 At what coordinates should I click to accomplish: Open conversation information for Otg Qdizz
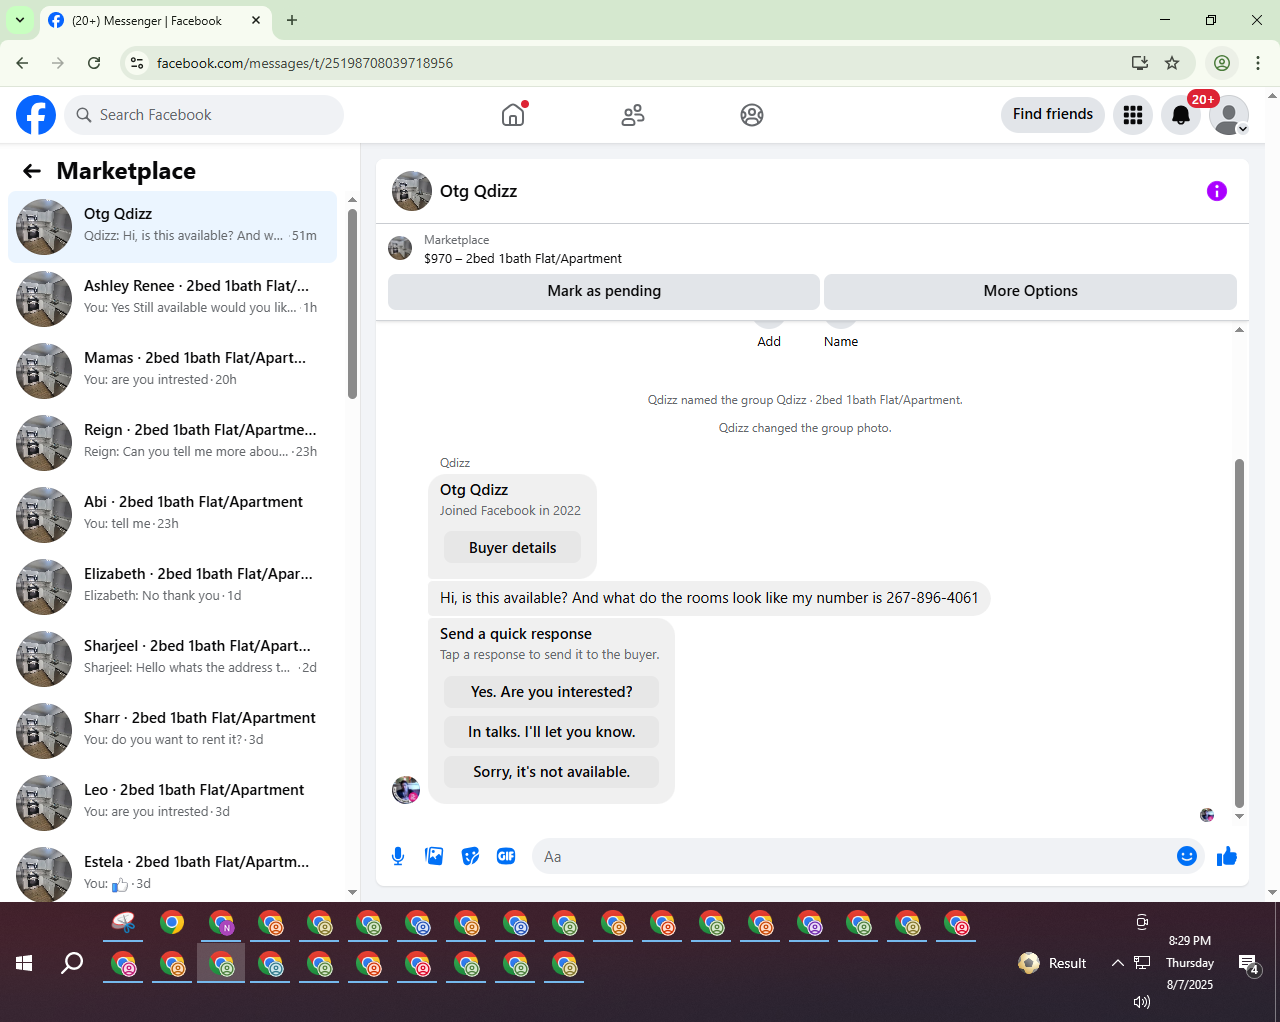[x=1217, y=191]
